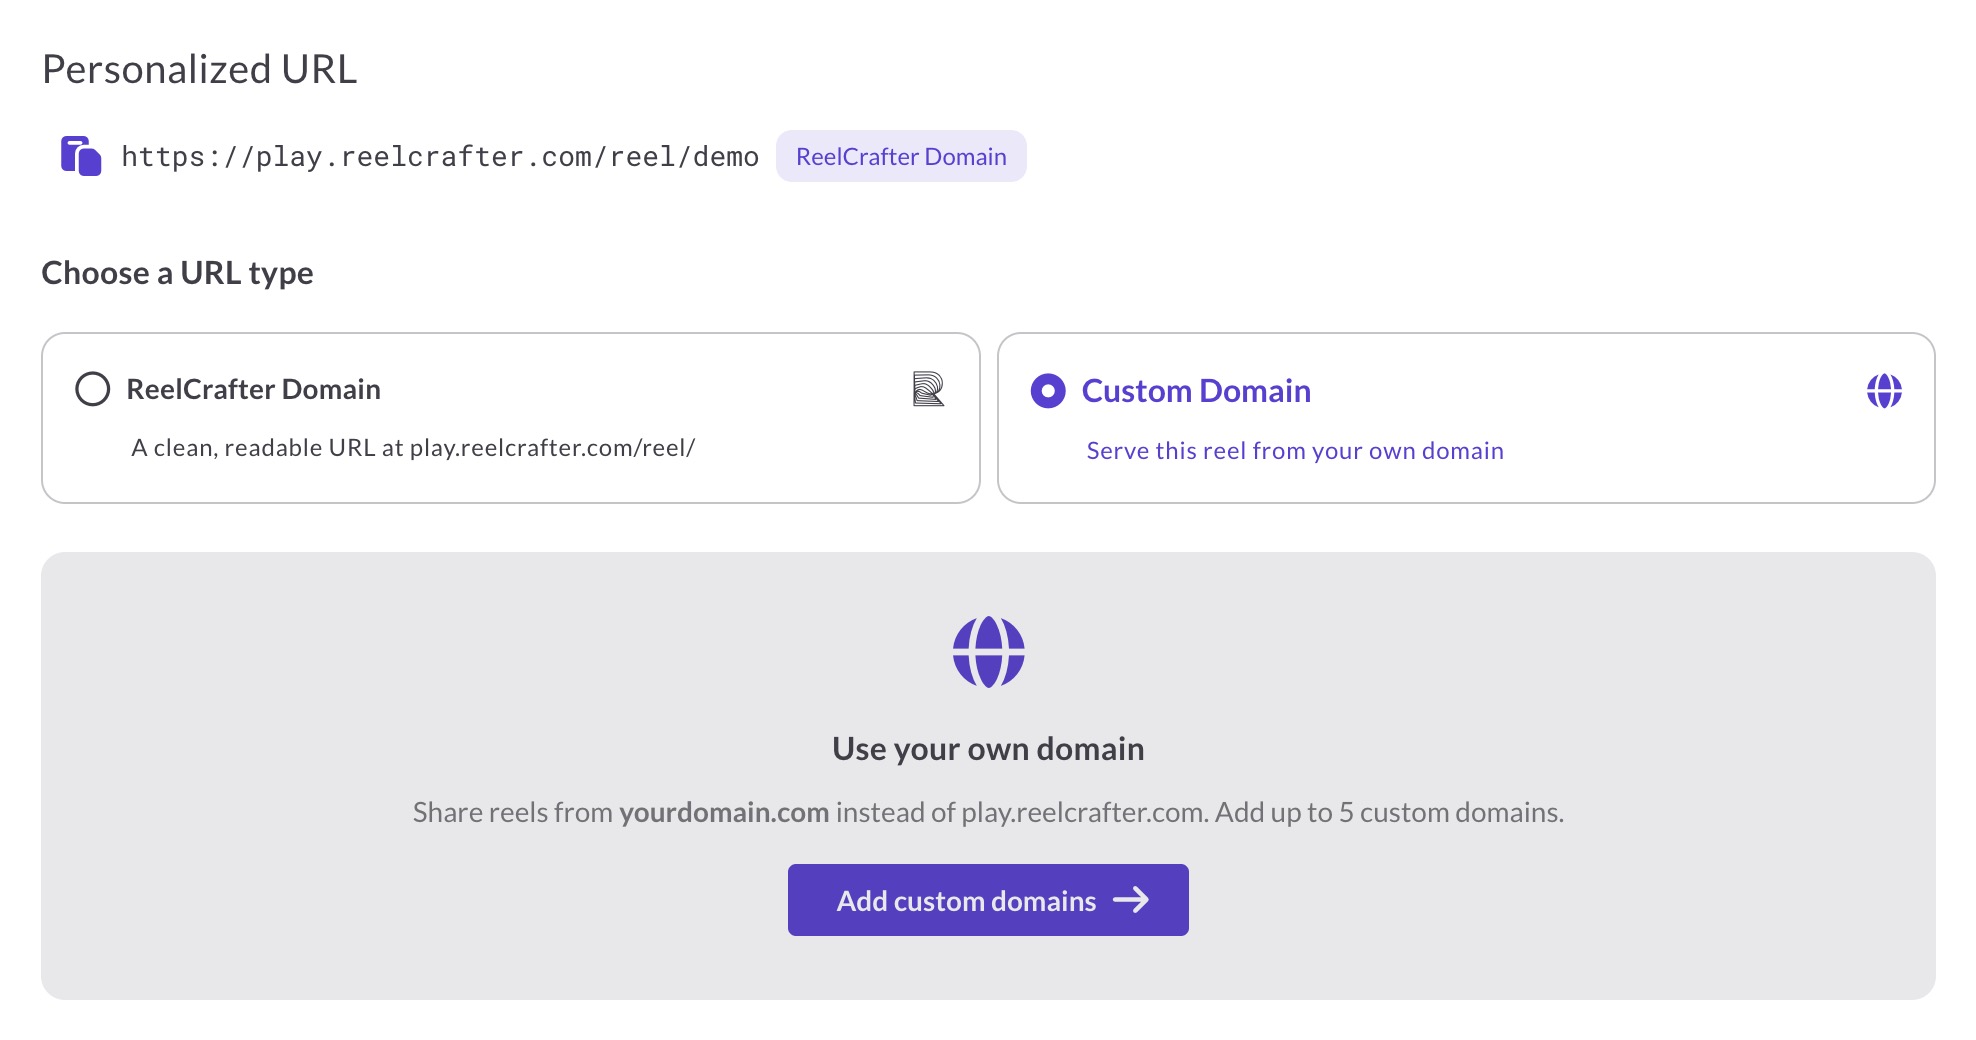Click the 'Choose a URL type' heading
1976x1040 pixels.
tap(177, 273)
